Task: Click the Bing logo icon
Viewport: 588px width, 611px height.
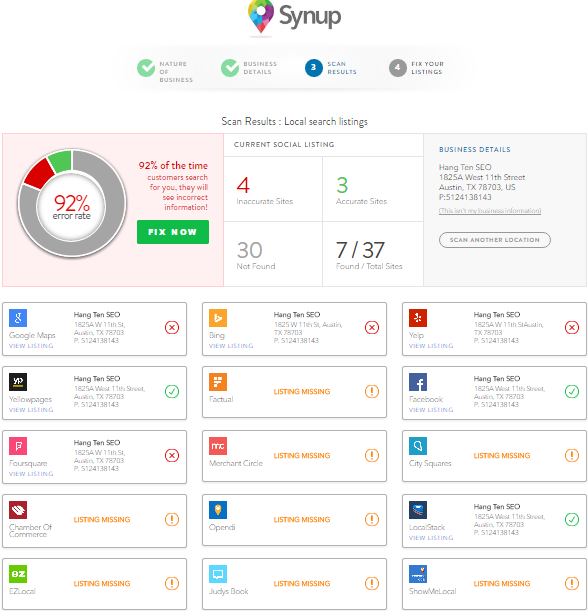Action: [218, 318]
